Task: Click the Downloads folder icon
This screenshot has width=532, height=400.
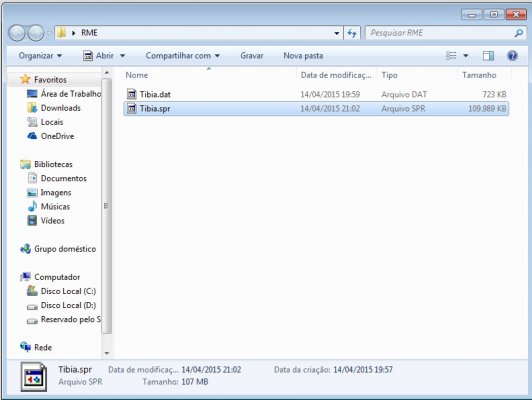Action: tap(32, 108)
